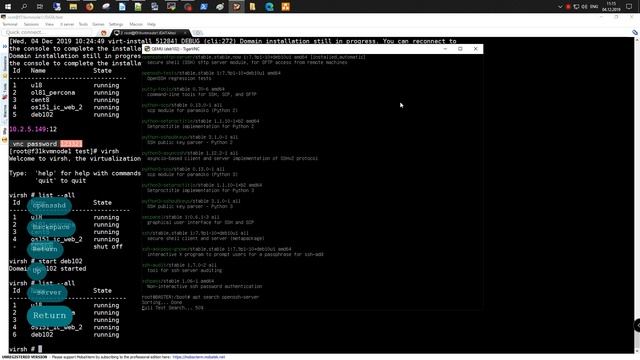The image size is (640, 360).
Task: Click the orange globe icon at sidebar bottom
Action: pos(4,140)
